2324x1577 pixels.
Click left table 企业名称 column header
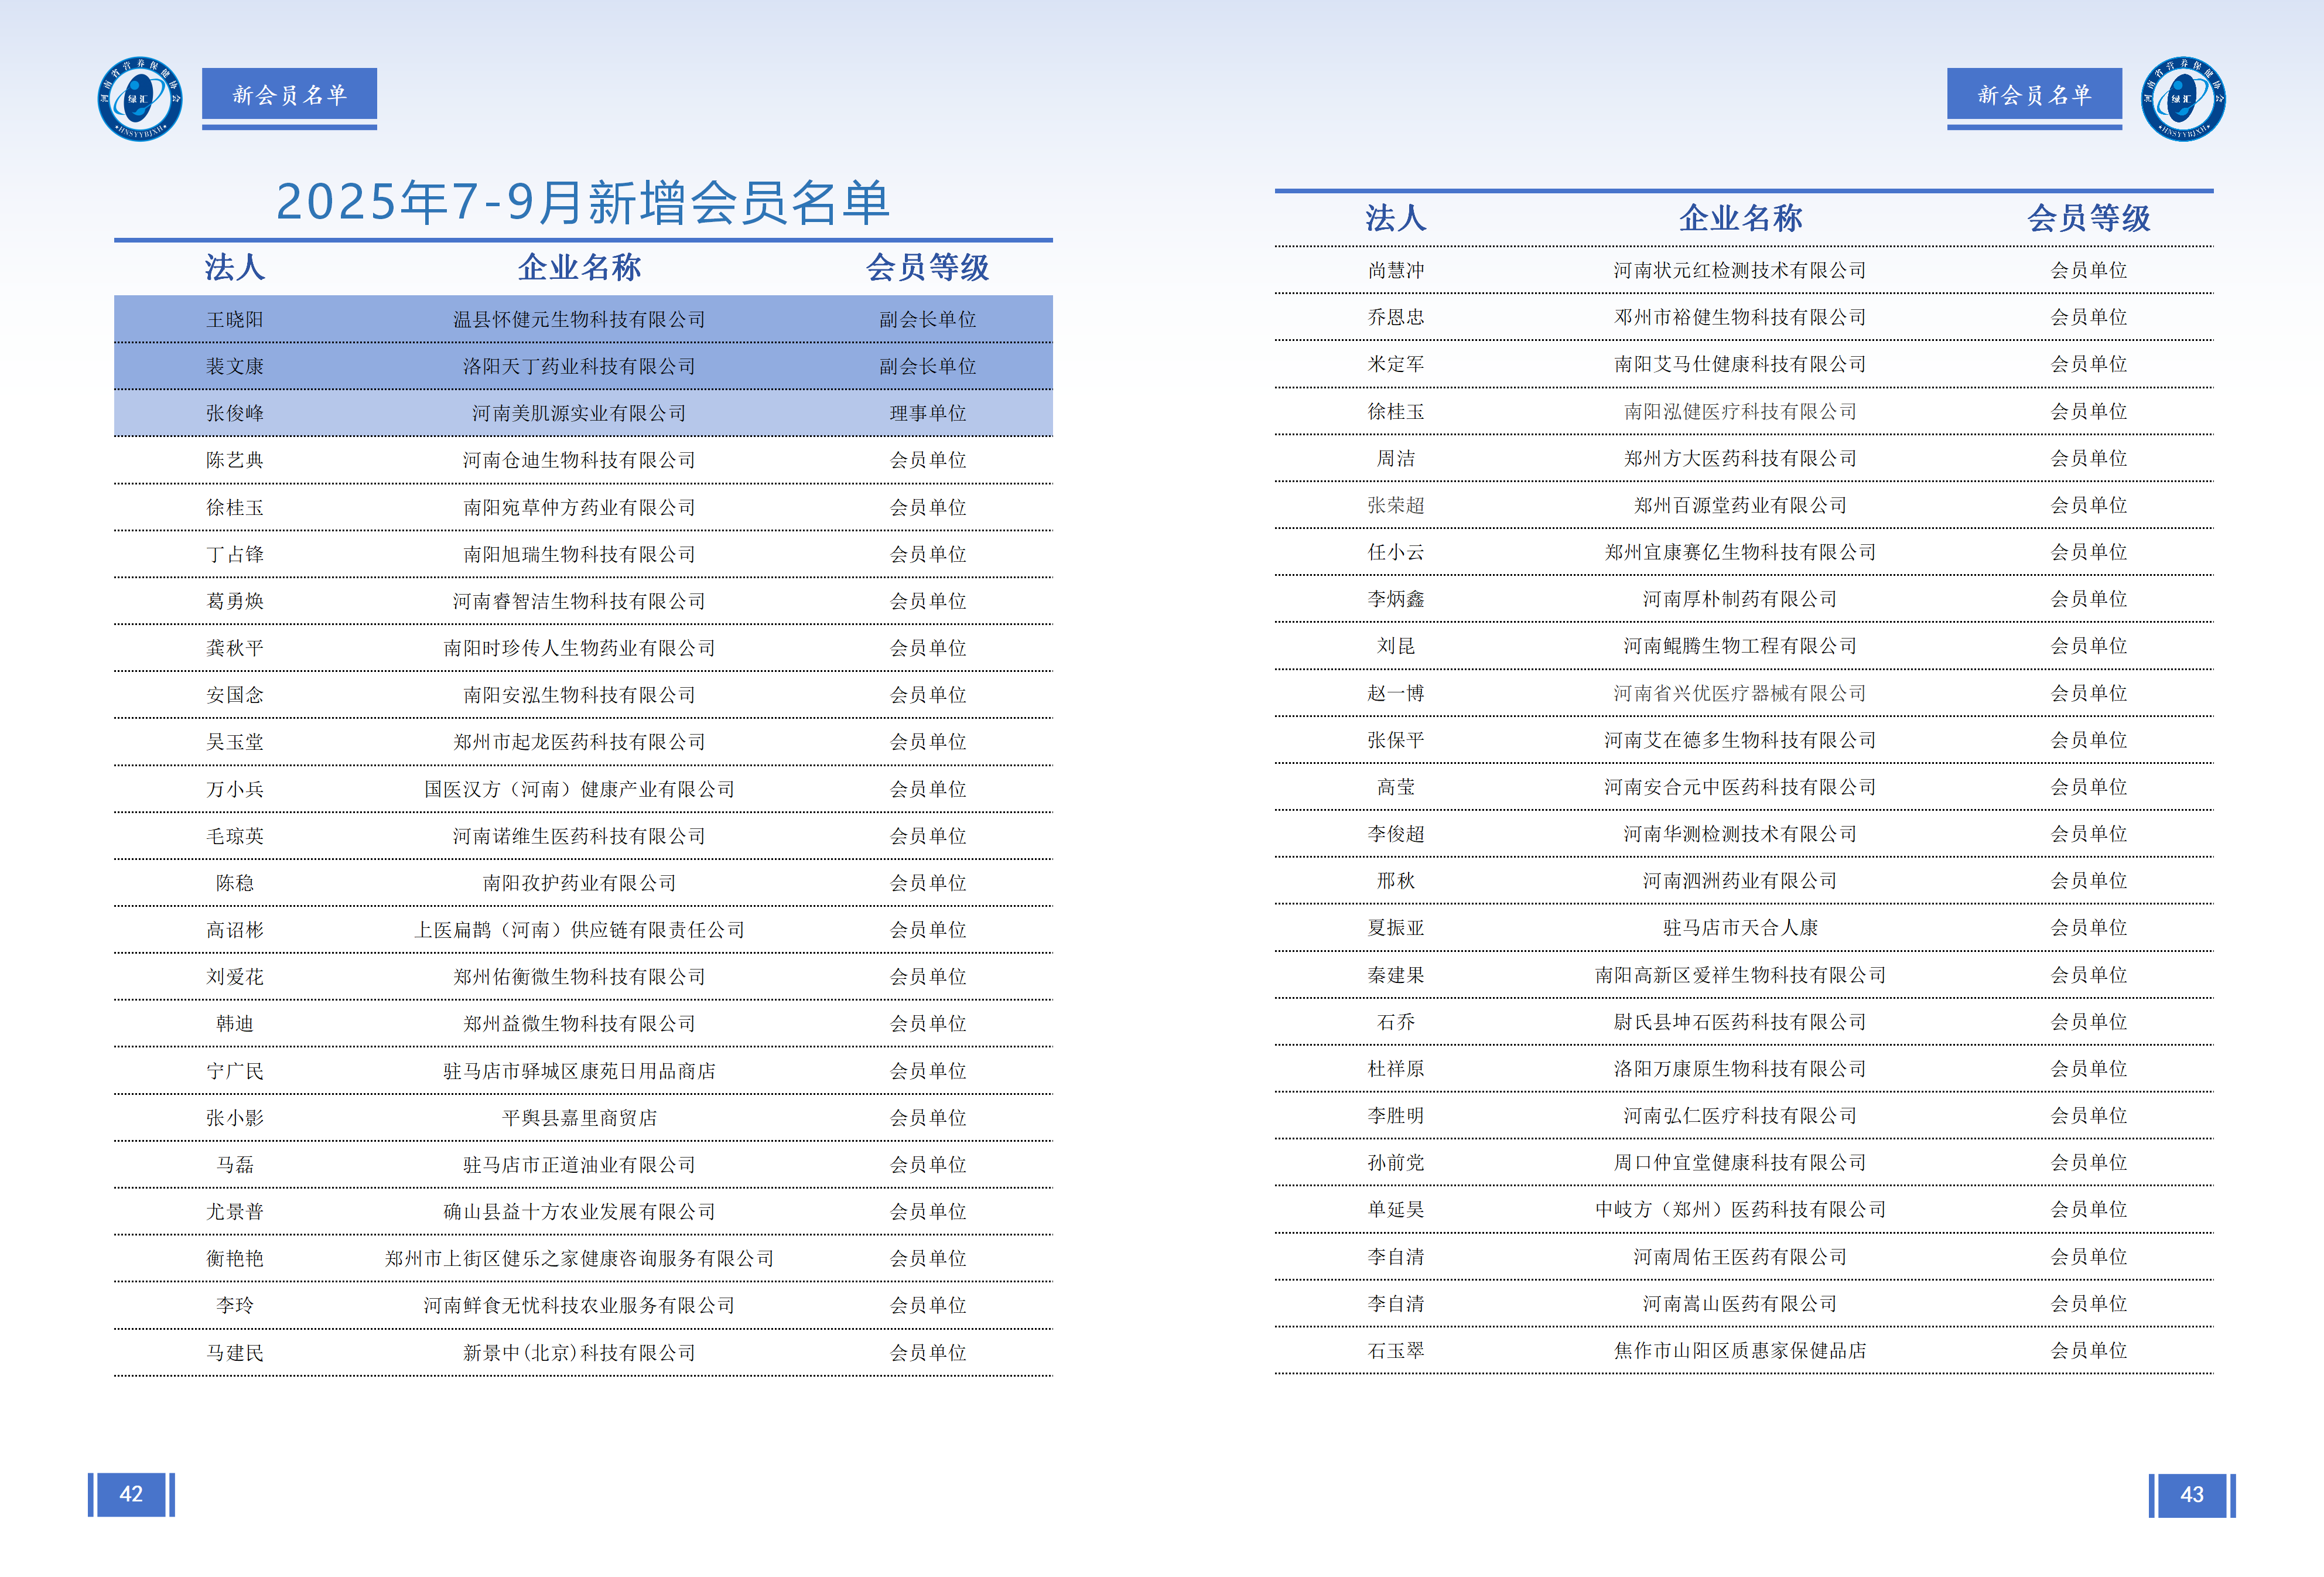579,267
